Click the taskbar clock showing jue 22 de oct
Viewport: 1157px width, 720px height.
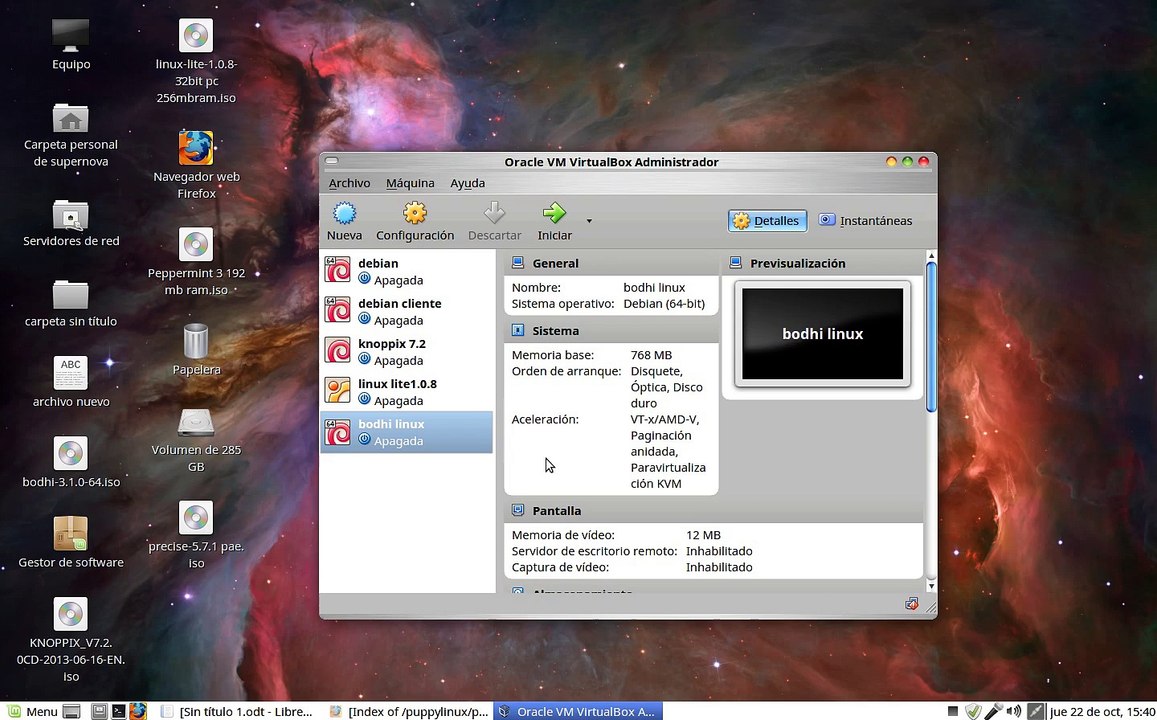[x=1102, y=711]
